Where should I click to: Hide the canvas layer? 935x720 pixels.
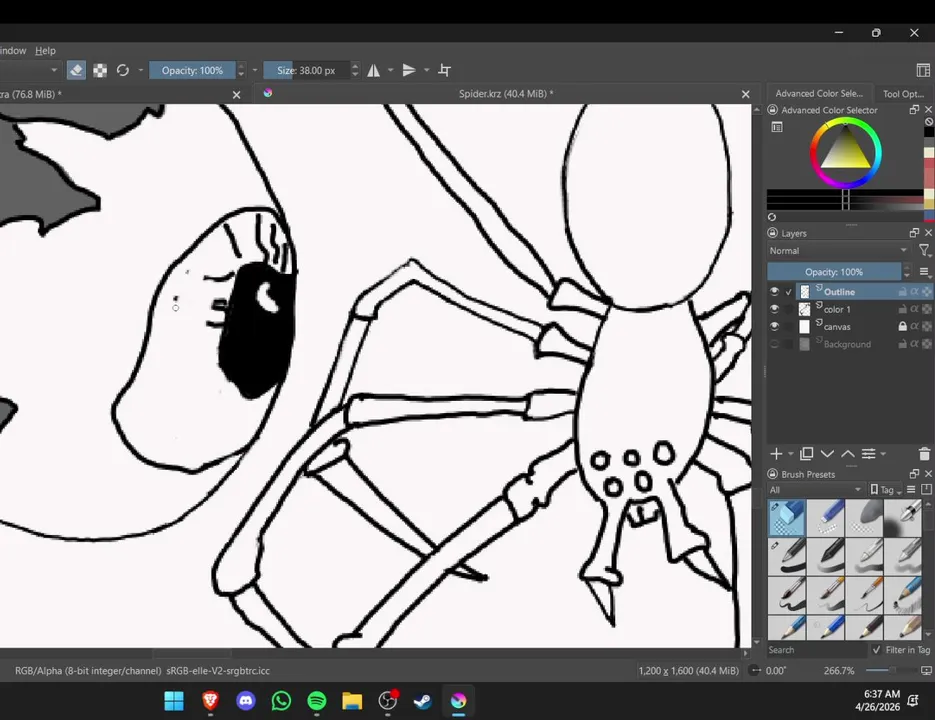[x=775, y=326]
